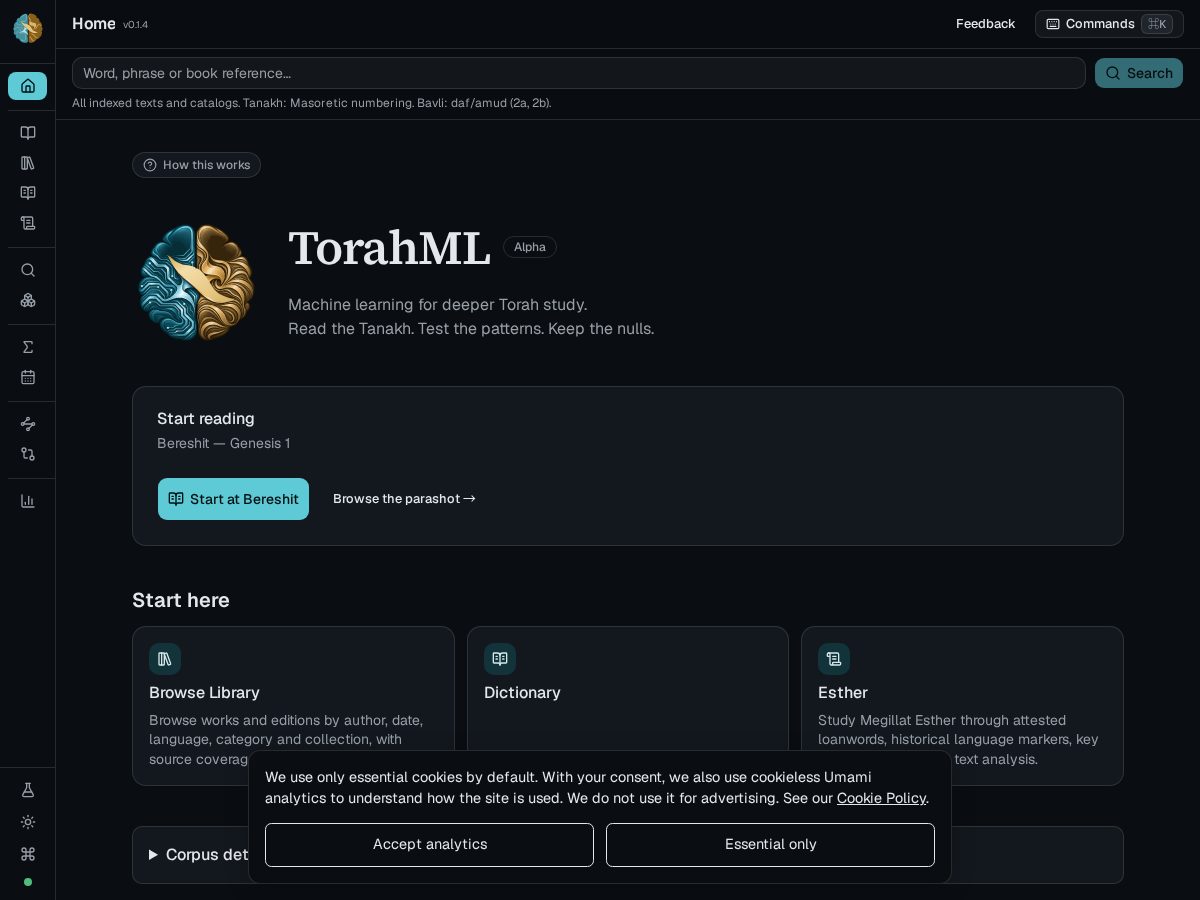
Task: Click the Home title in header
Action: point(94,24)
